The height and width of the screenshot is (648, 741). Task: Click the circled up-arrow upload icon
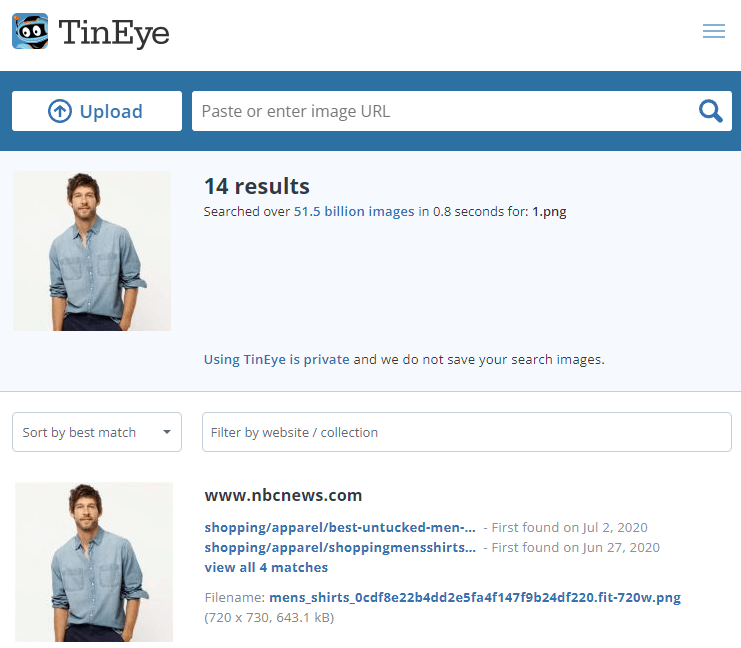pos(60,112)
